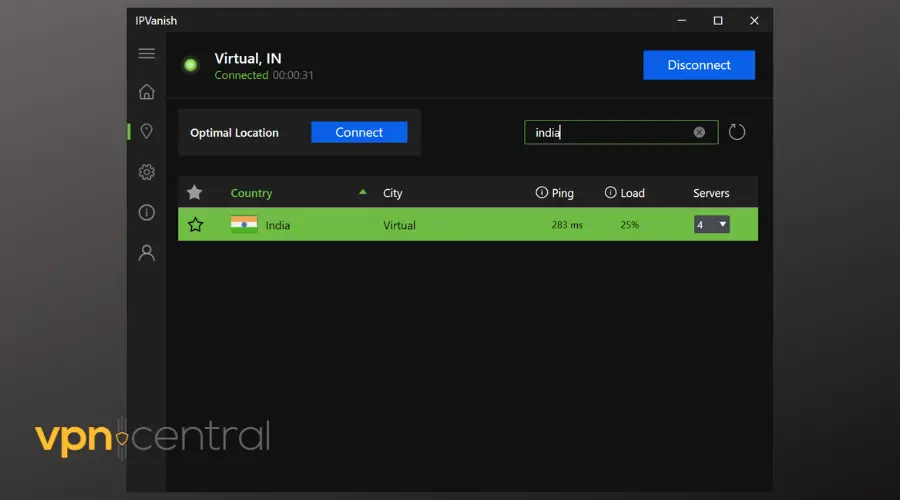Click the 25% load value

pos(630,225)
